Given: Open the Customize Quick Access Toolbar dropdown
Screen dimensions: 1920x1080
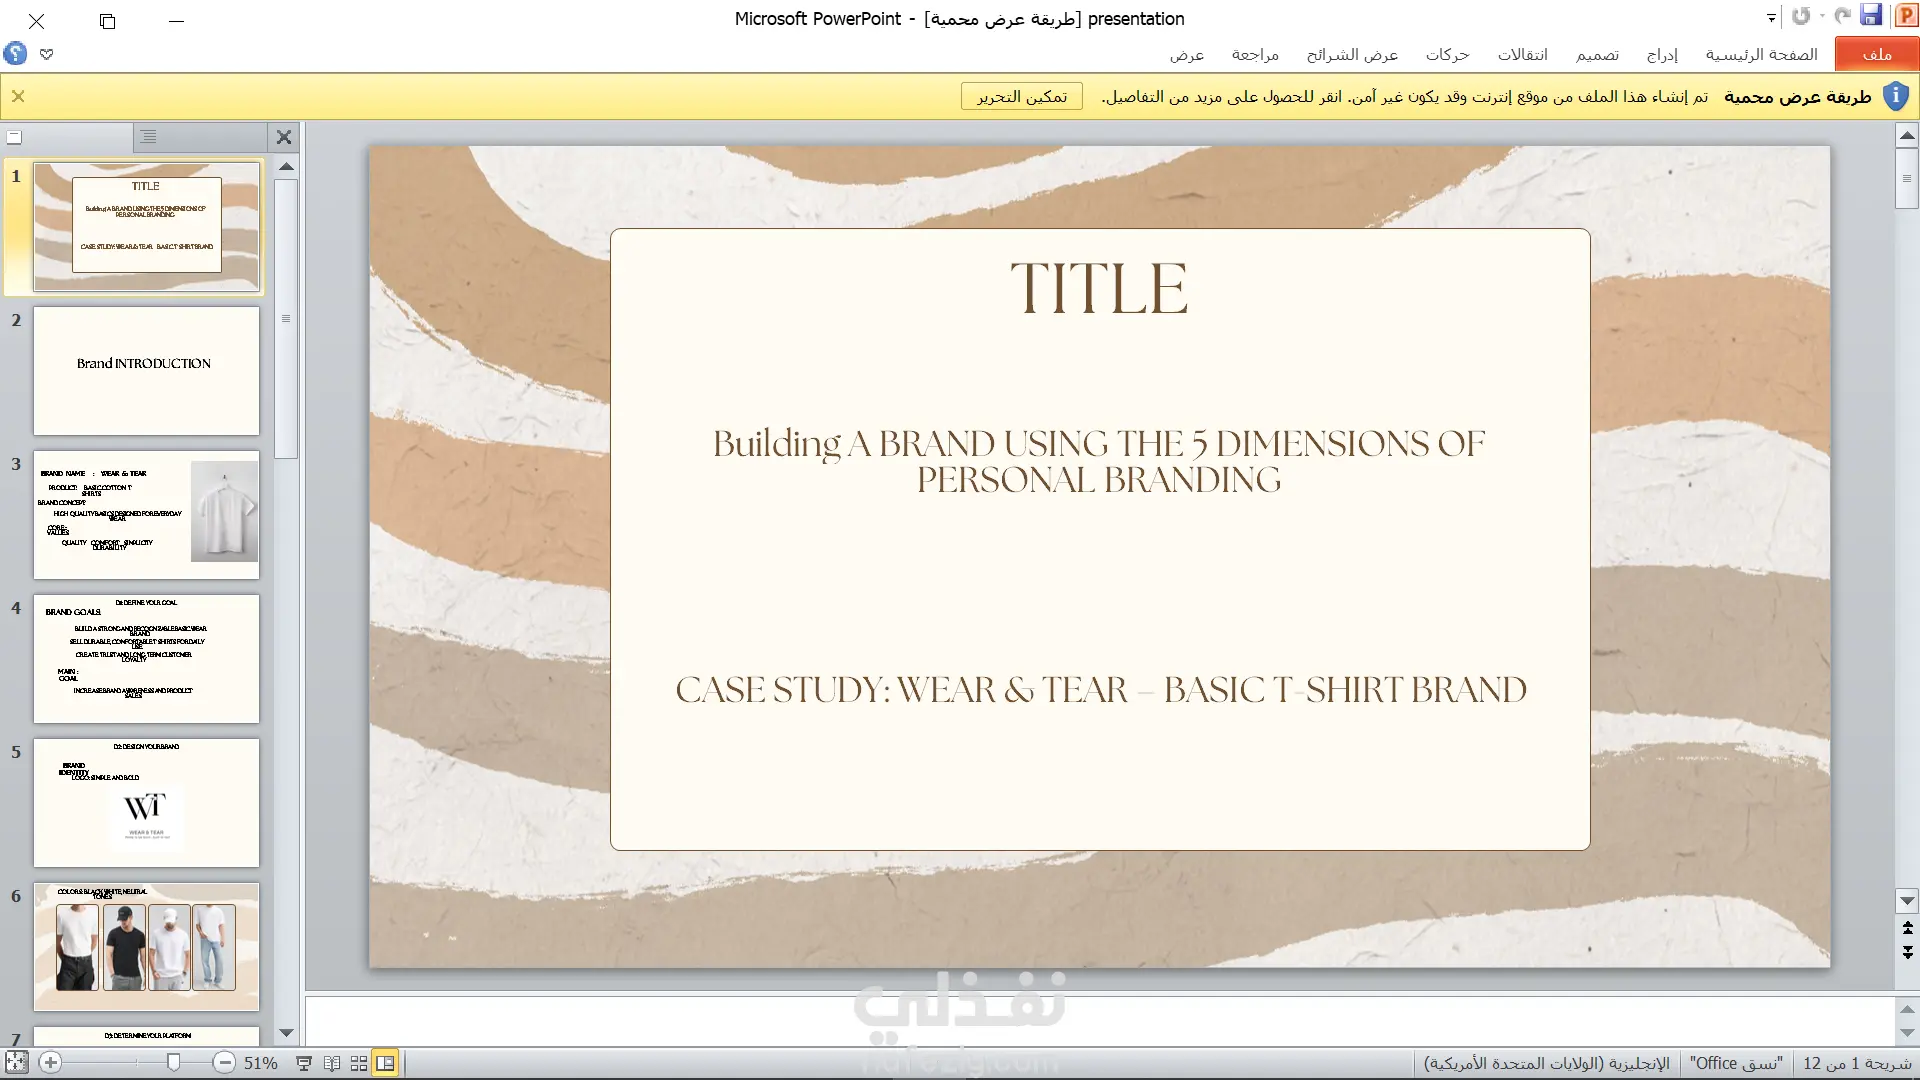Looking at the screenshot, I should click(1771, 18).
